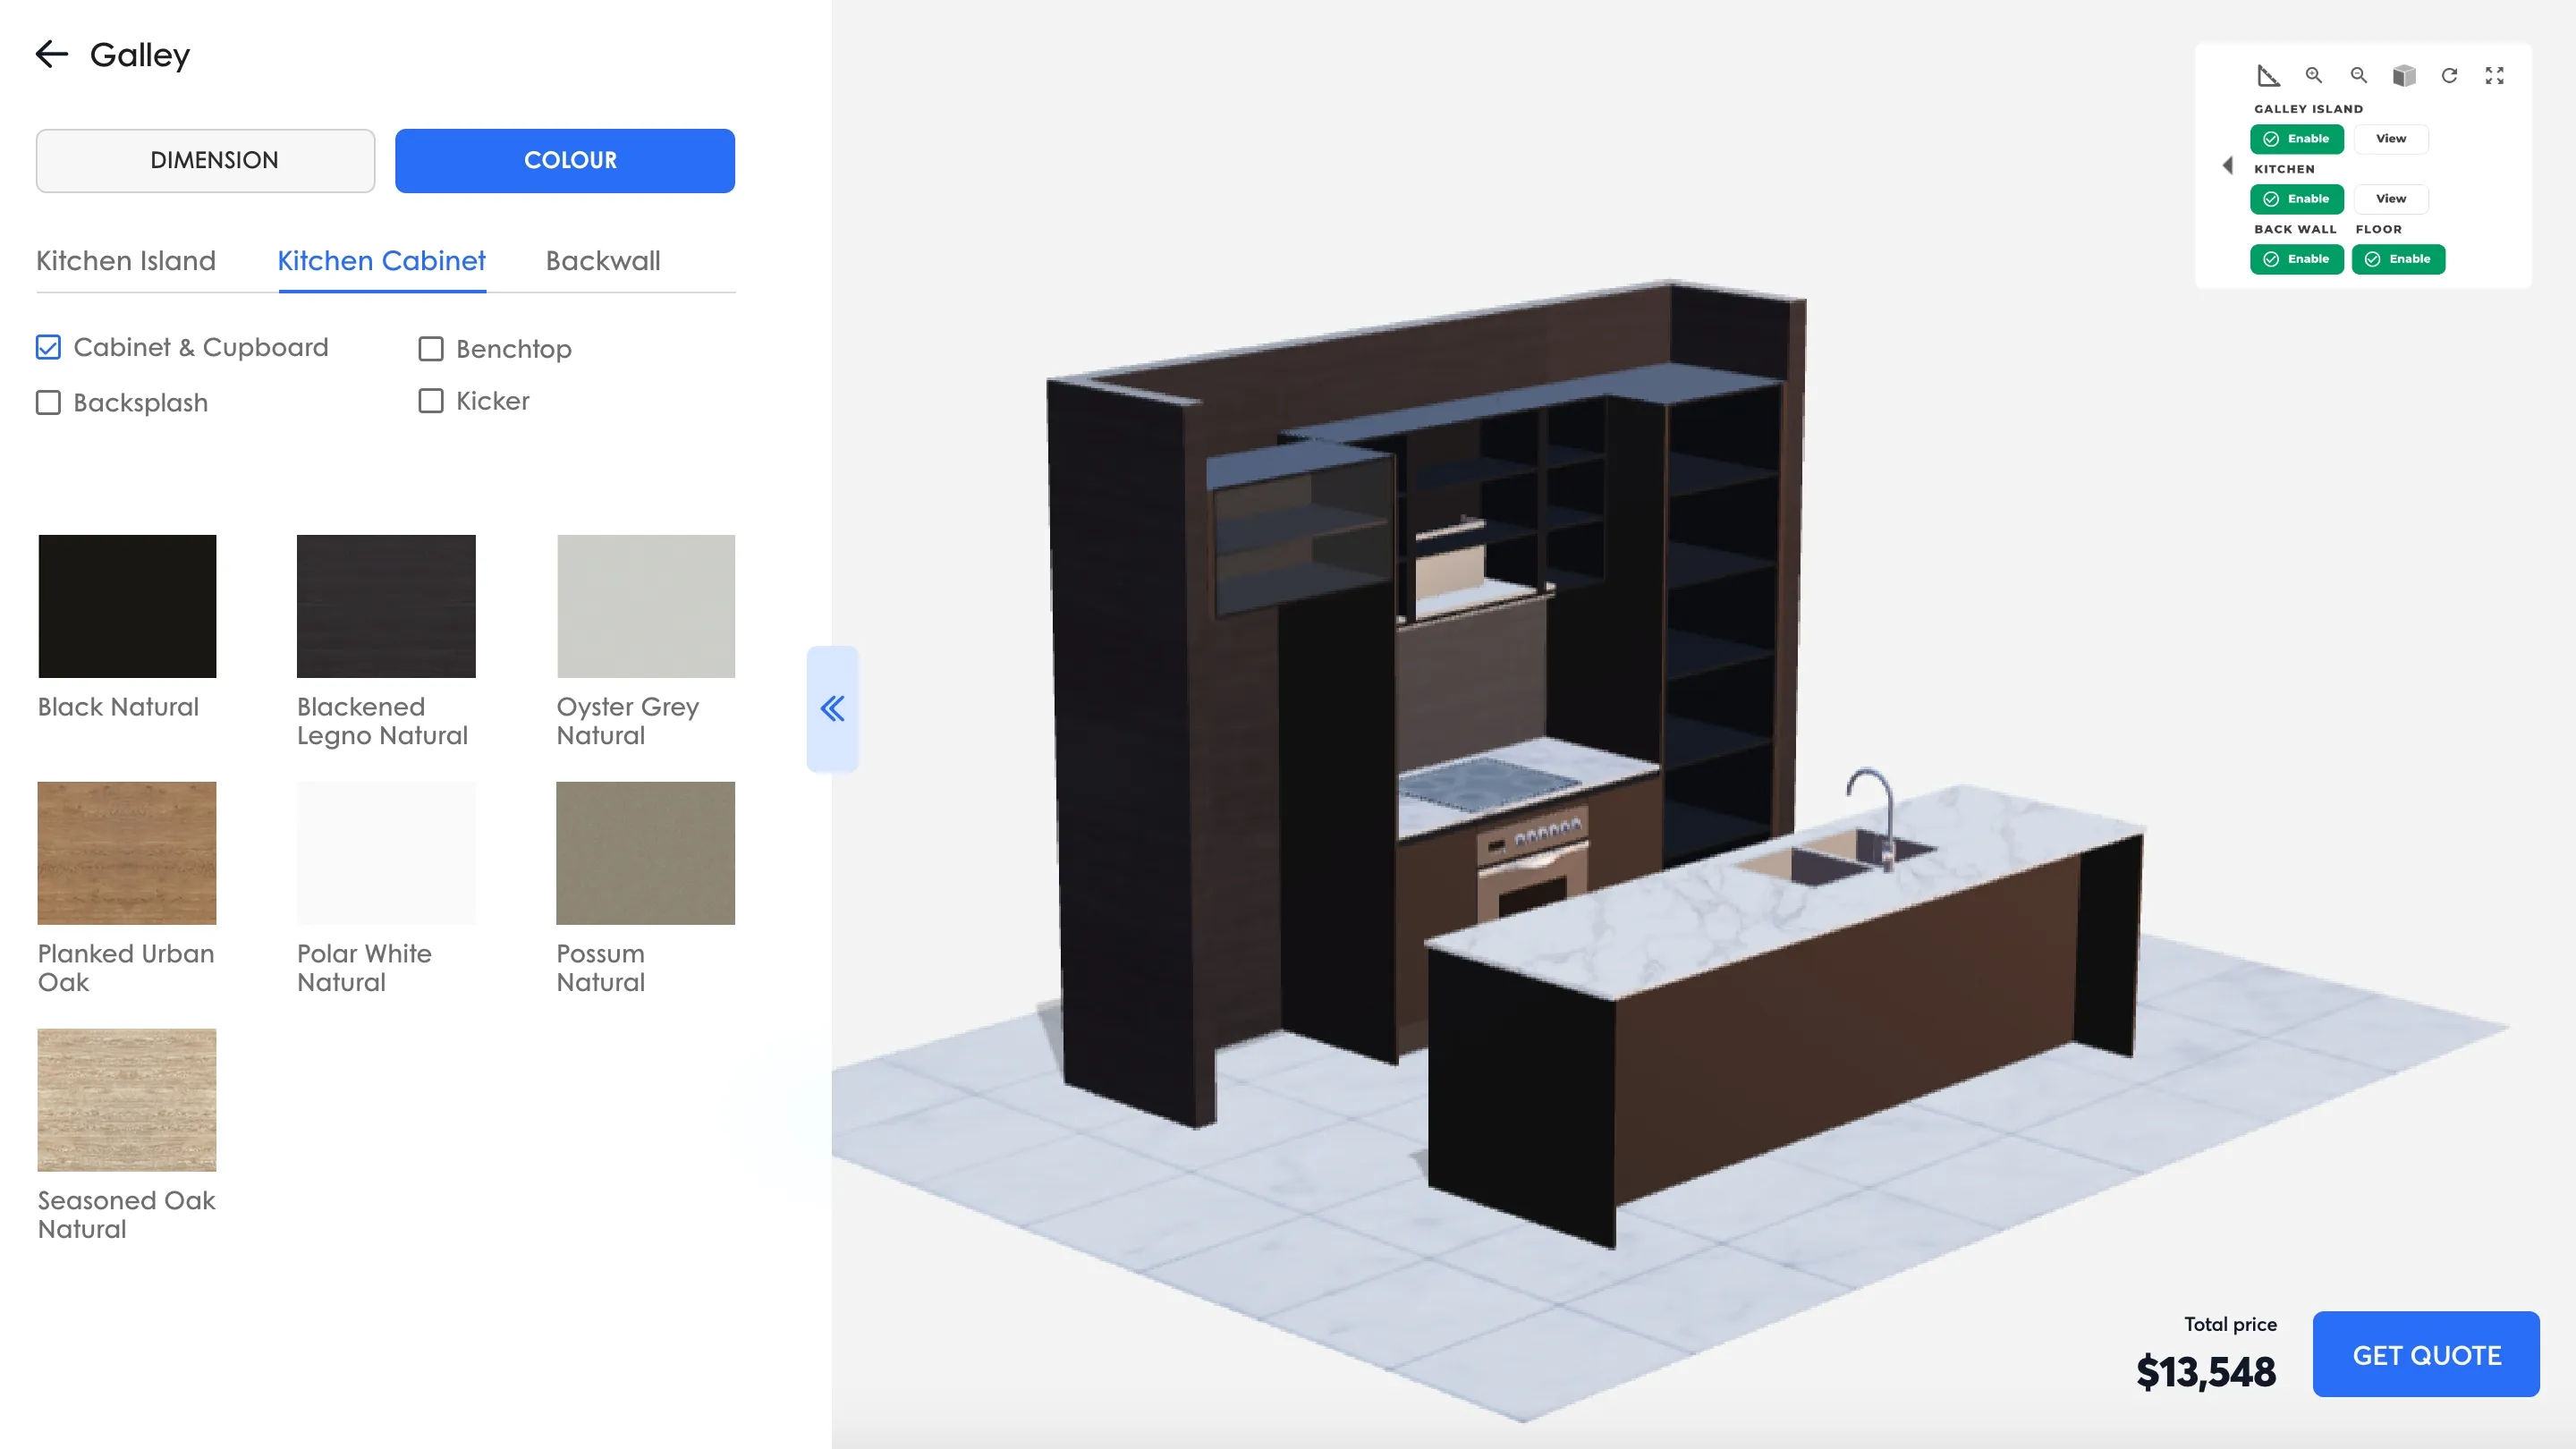Screen dimensions: 2576x1449
Task: Switch to the Kitchen Island tab
Action: 126,261
